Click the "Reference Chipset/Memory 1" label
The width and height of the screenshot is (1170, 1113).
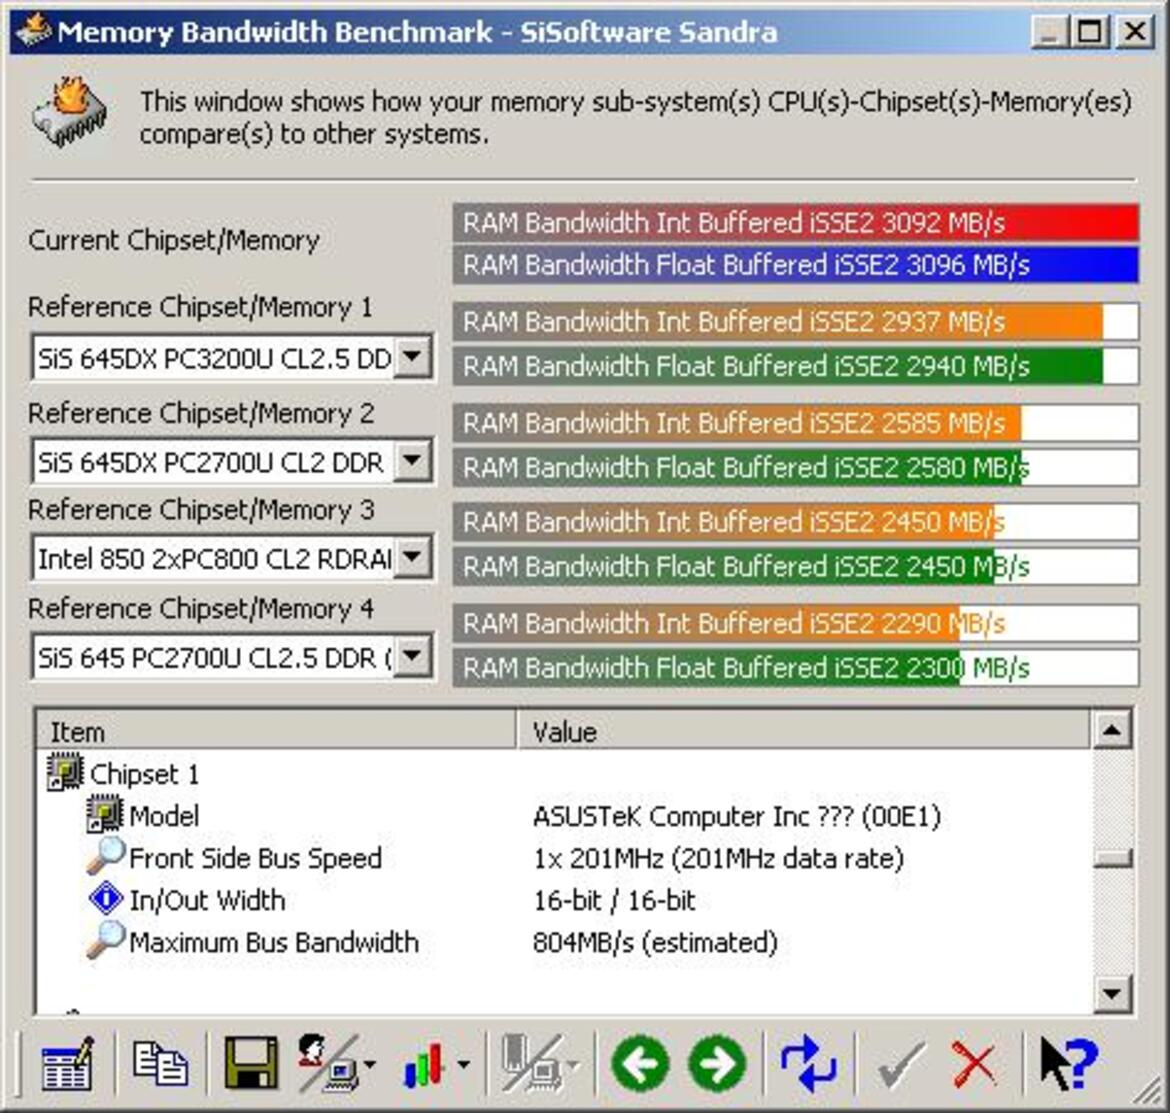pos(200,307)
